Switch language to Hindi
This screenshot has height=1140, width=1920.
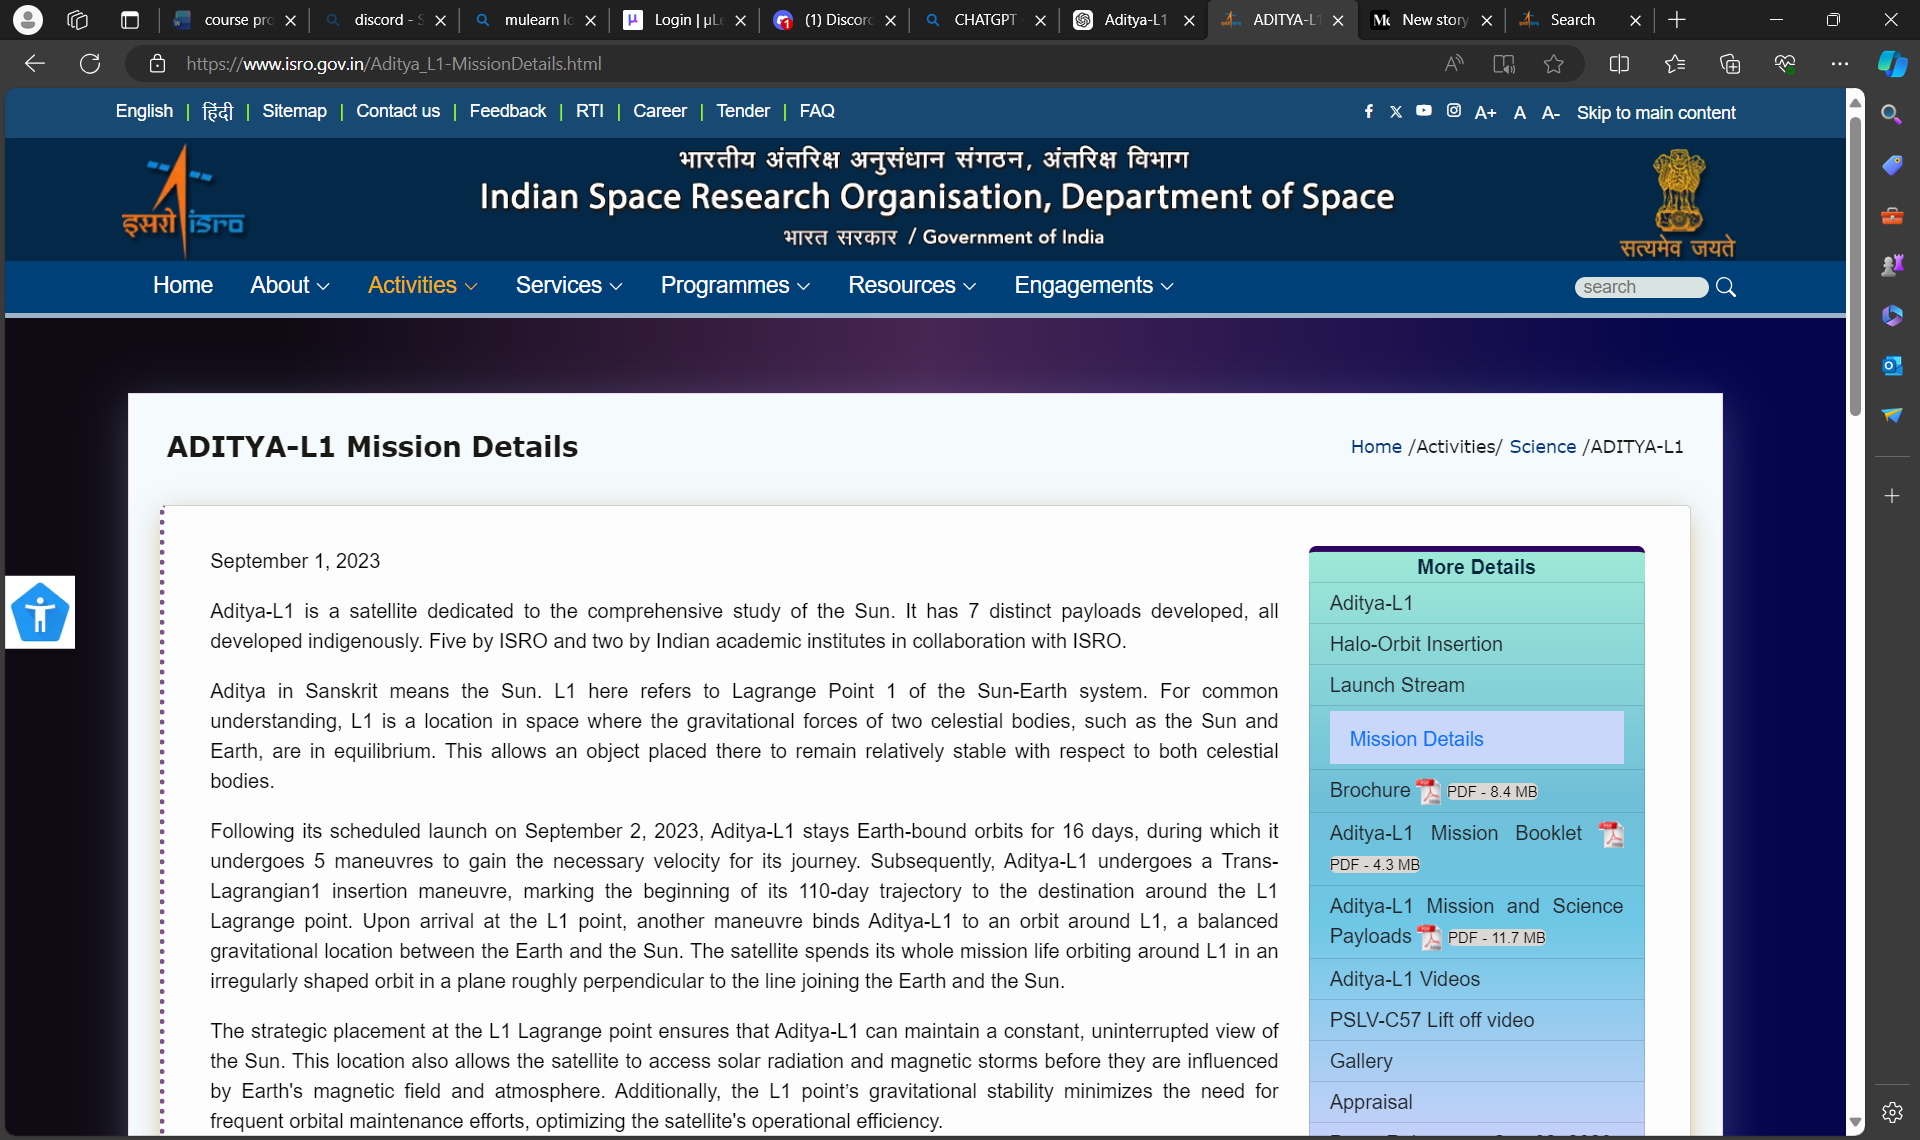point(217,111)
